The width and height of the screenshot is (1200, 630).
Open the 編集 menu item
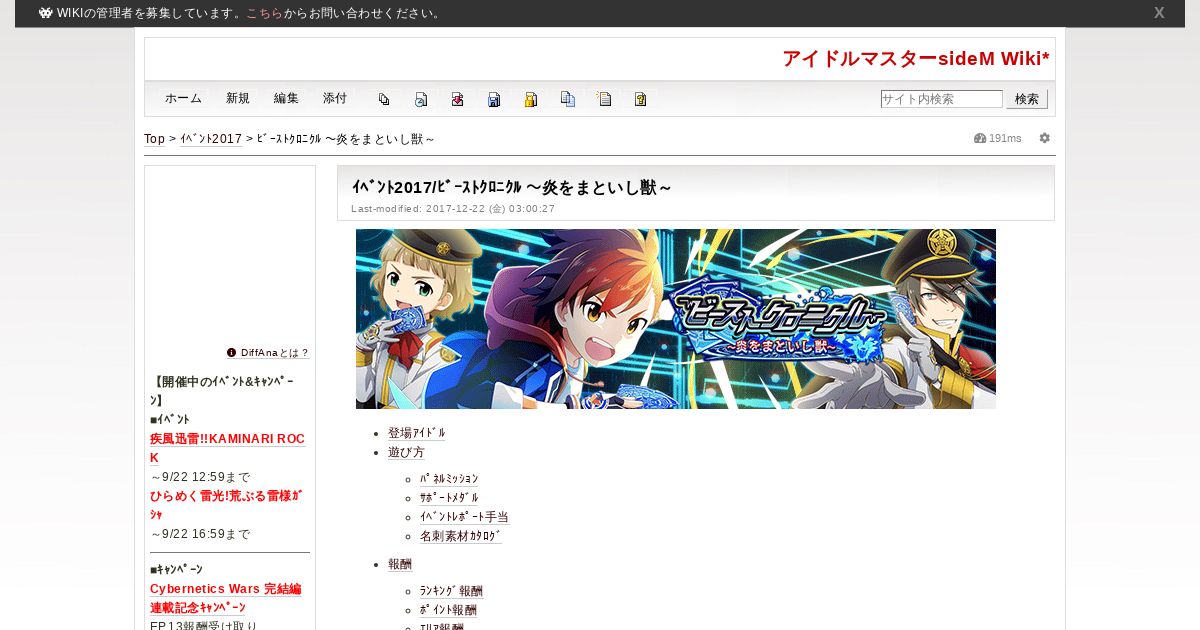tap(286, 98)
